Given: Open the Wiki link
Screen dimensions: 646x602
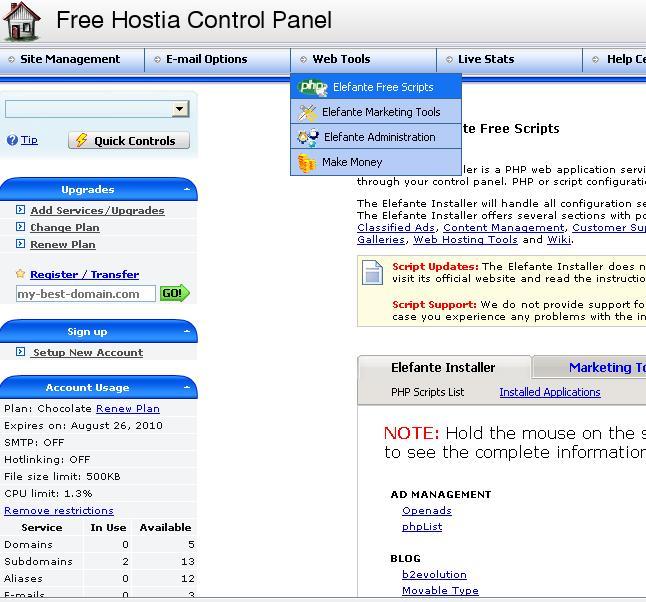Looking at the screenshot, I should [559, 239].
